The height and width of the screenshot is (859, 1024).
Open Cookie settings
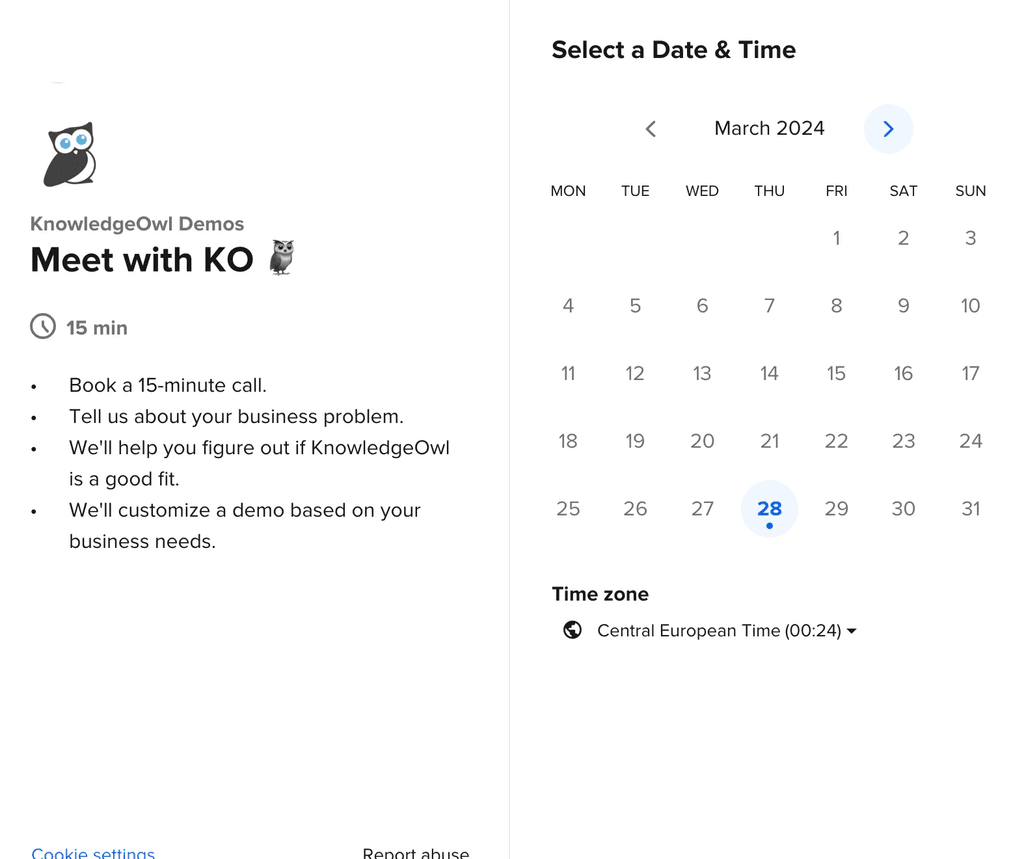pos(93,852)
